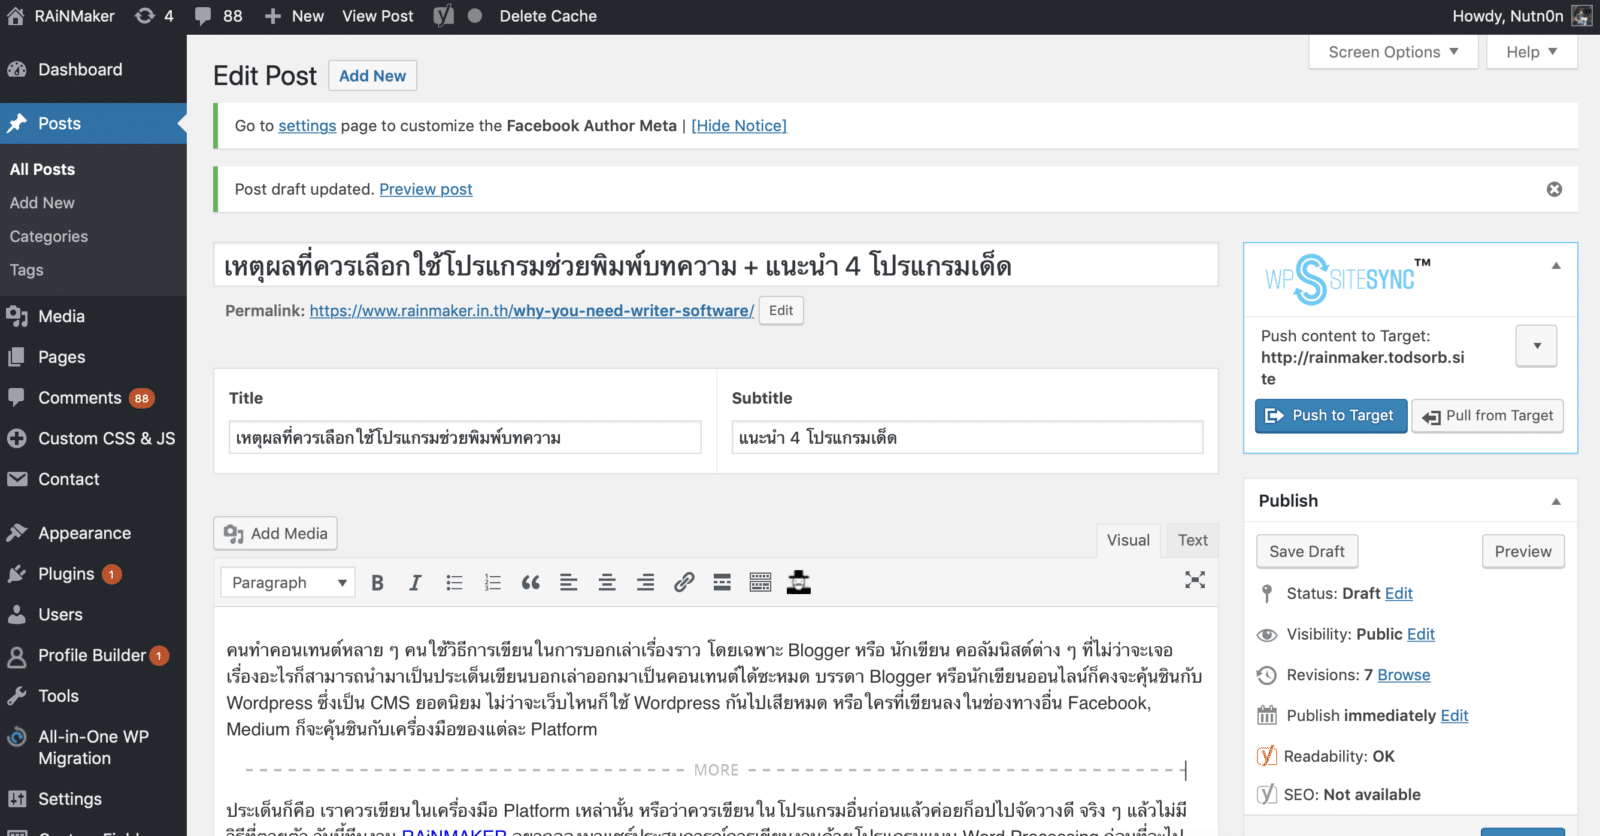Create a bulleted list
This screenshot has width=1600, height=836.
(x=454, y=583)
